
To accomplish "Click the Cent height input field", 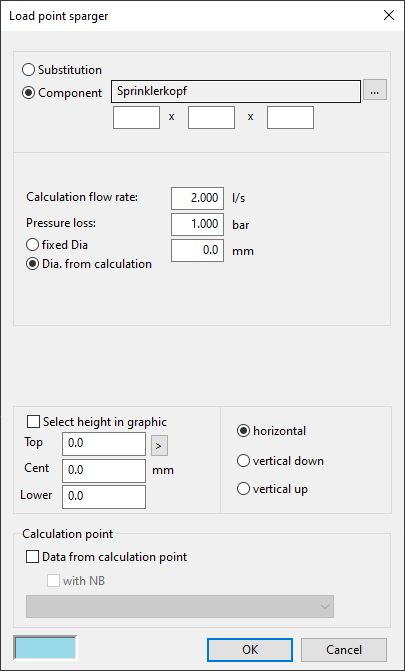I will (x=104, y=471).
